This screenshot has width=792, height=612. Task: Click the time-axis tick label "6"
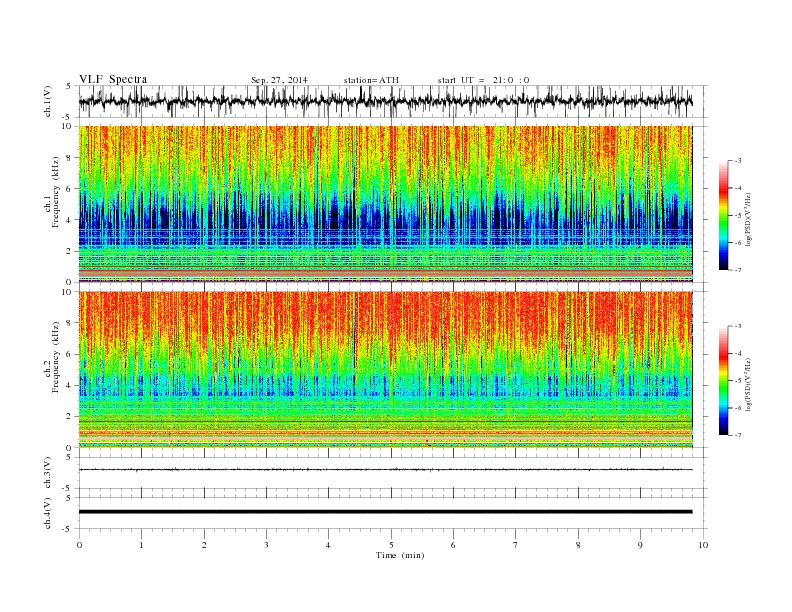pyautogui.click(x=454, y=545)
